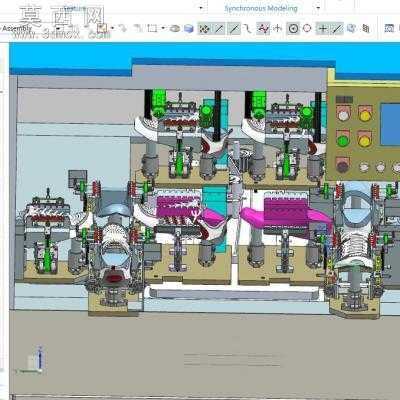400x400 pixels.
Task: Expand the Feature group dropdown arrow
Action: point(201,8)
